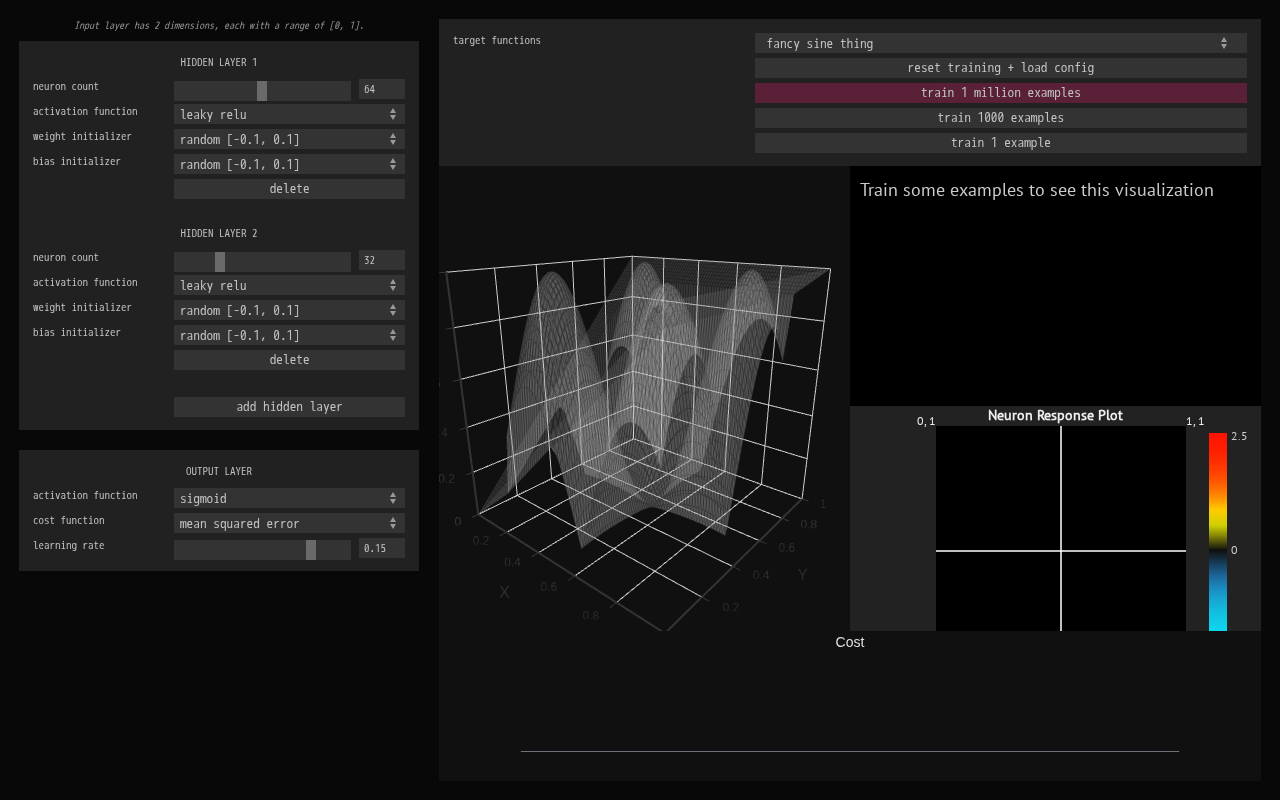
Task: Run train 1000 examples
Action: [x=1000, y=118]
